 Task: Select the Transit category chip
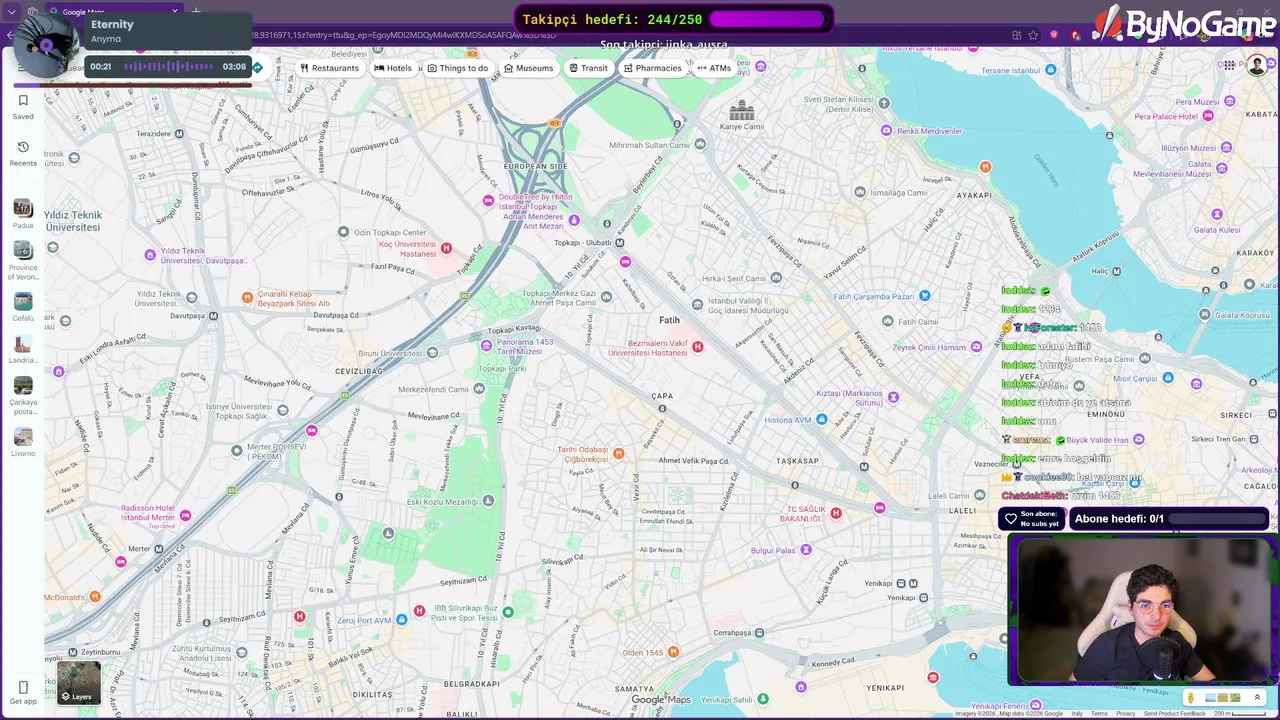588,68
